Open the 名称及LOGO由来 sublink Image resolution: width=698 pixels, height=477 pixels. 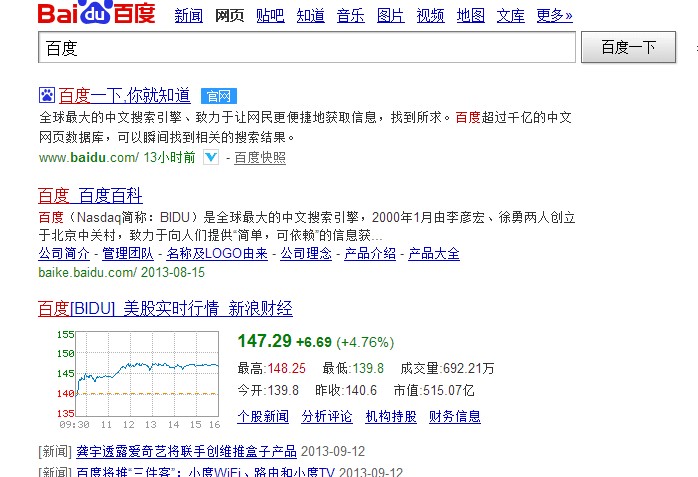click(x=217, y=254)
